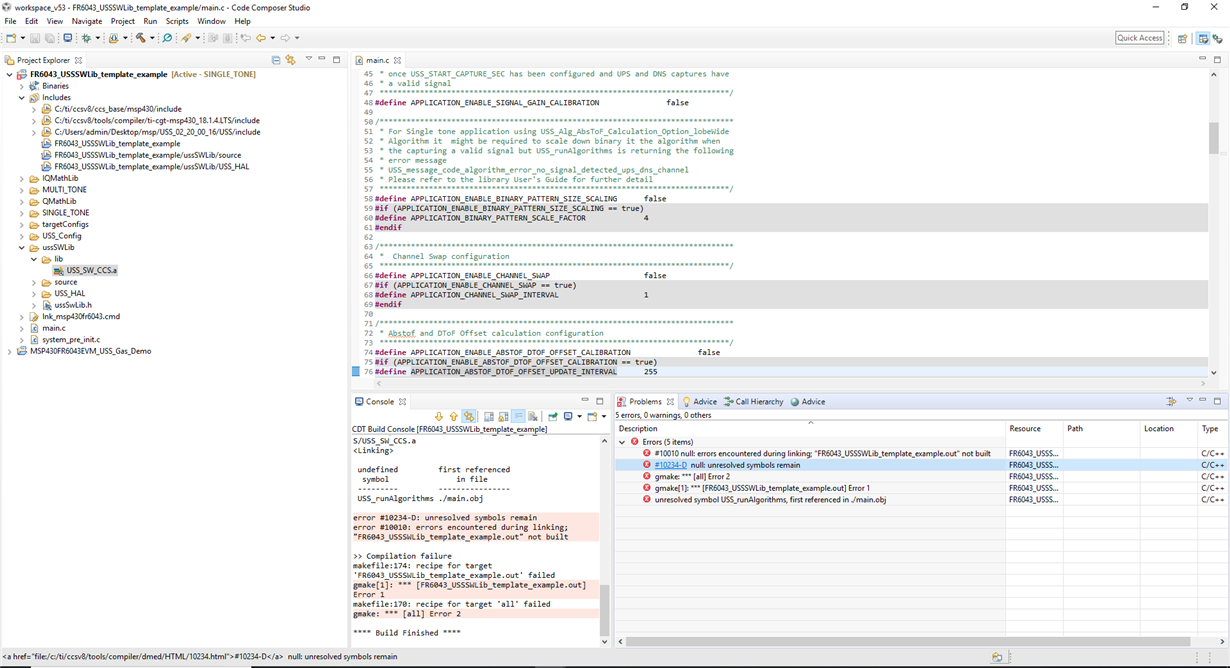Open the New dropdown arrow
This screenshot has width=1230, height=668.
(23, 38)
